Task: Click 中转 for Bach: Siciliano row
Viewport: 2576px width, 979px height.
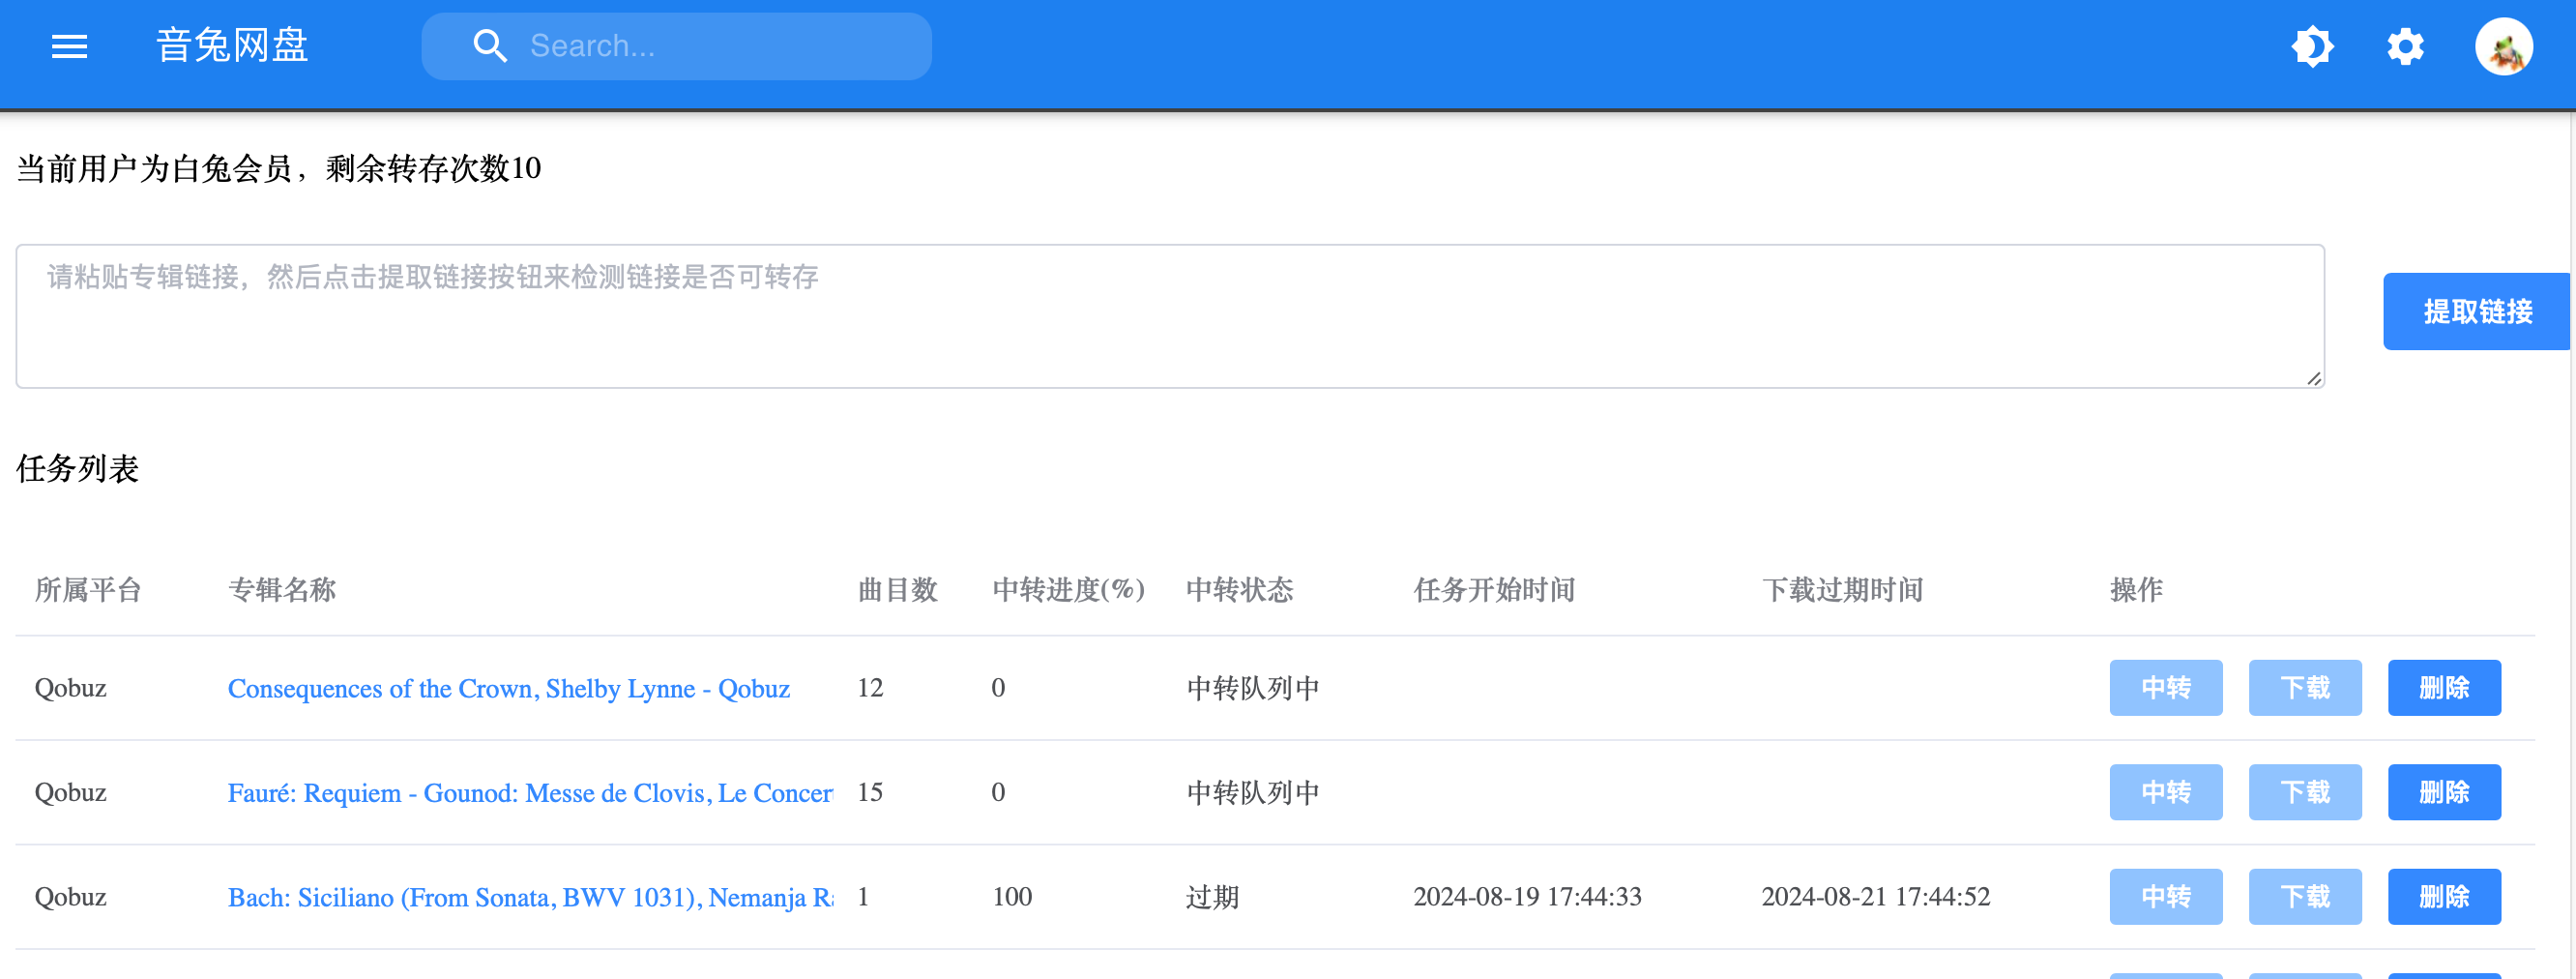Action: pos(2165,897)
